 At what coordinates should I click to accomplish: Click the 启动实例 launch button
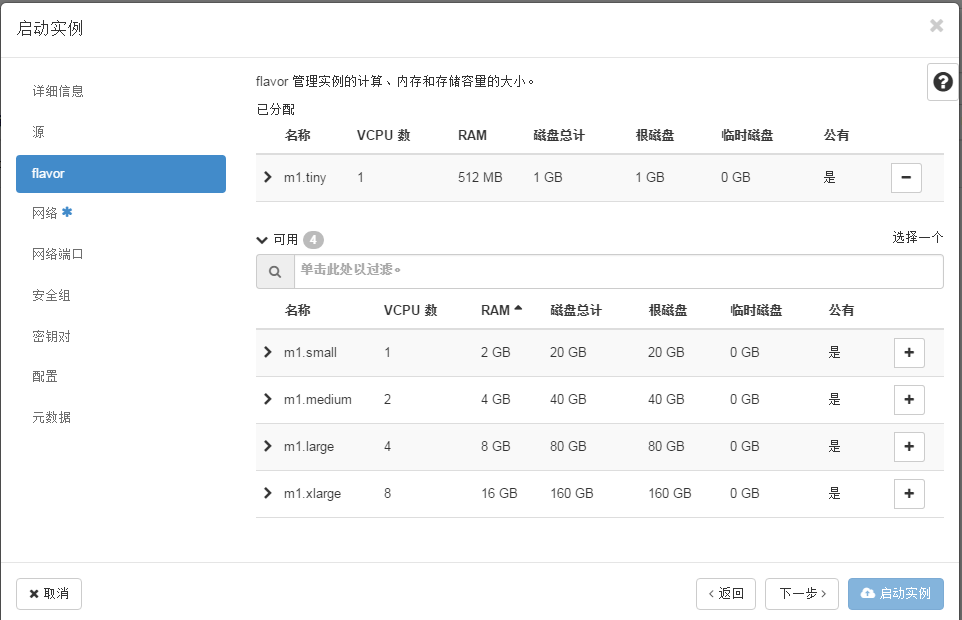[896, 594]
